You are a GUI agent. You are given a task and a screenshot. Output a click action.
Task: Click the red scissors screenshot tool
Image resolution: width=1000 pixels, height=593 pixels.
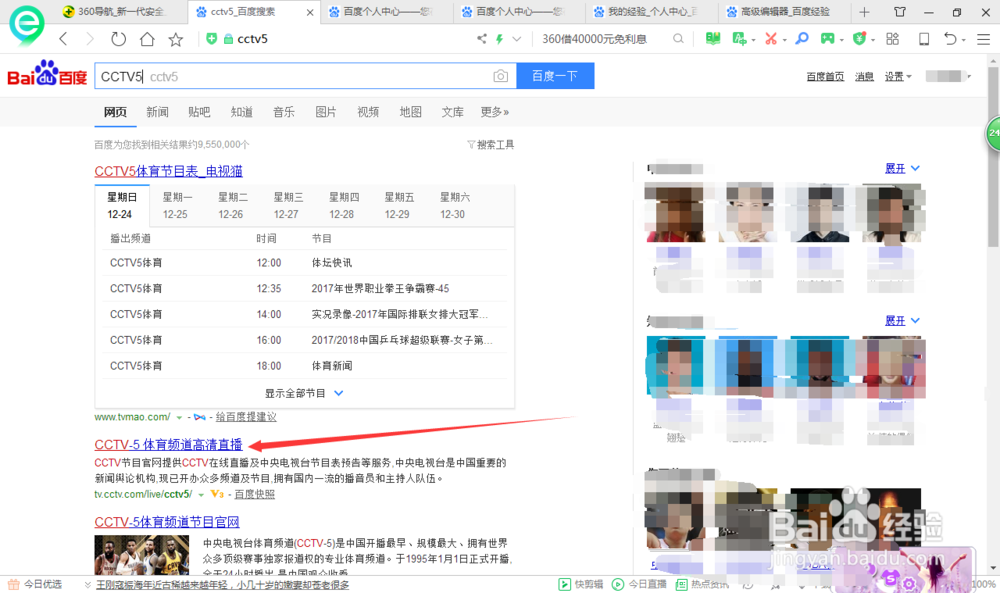pyautogui.click(x=771, y=39)
